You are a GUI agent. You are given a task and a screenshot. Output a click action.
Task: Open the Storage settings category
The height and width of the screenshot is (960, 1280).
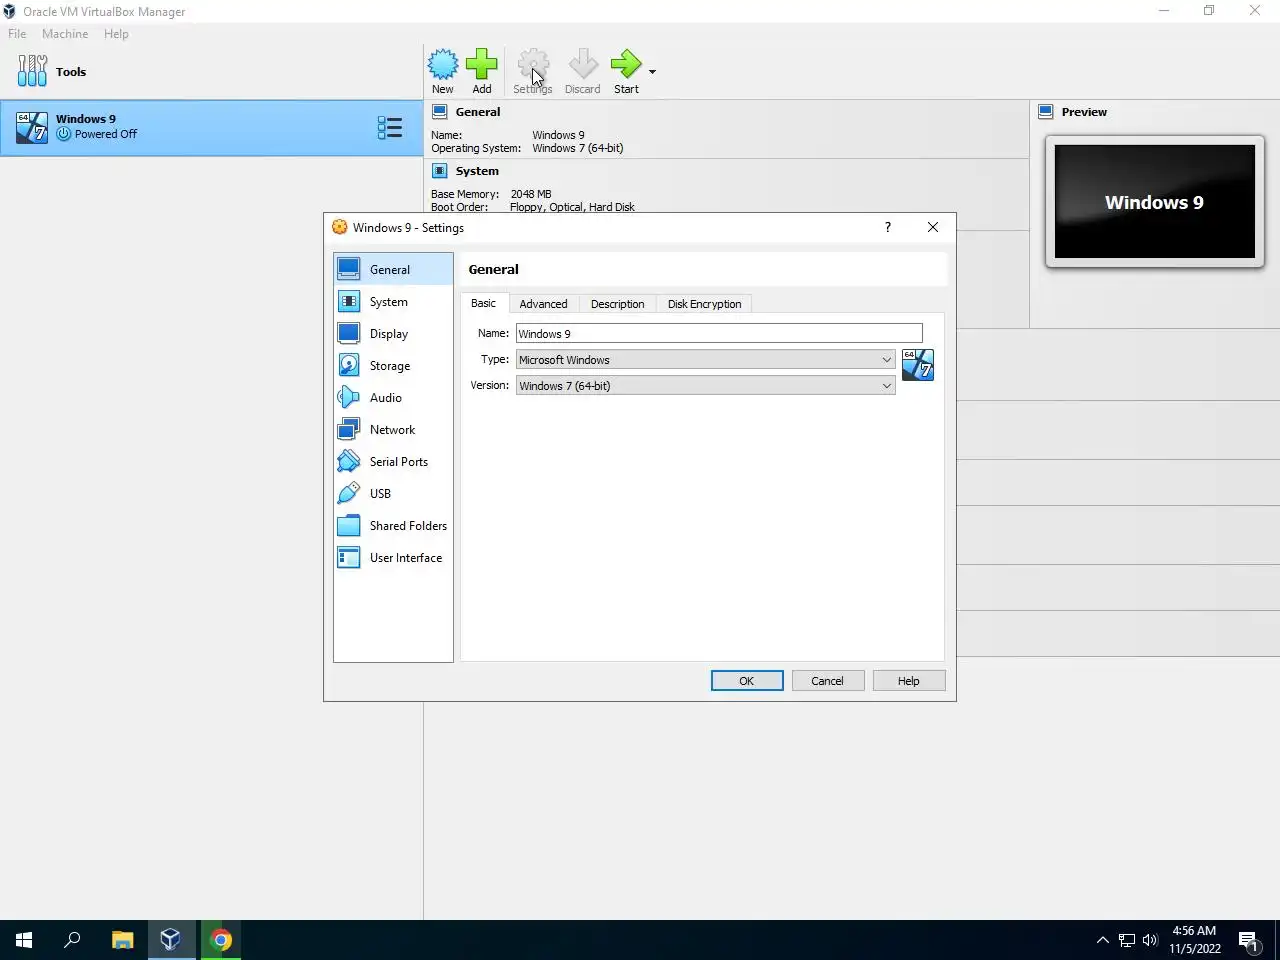(393, 365)
